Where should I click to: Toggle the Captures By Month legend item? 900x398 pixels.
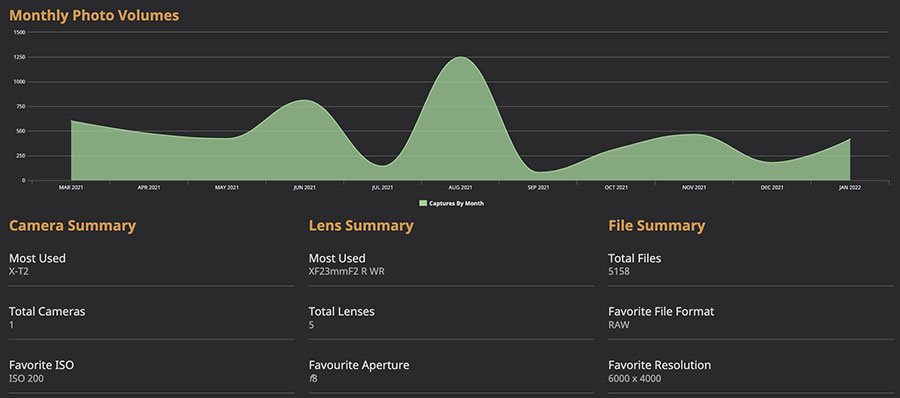[x=452, y=203]
